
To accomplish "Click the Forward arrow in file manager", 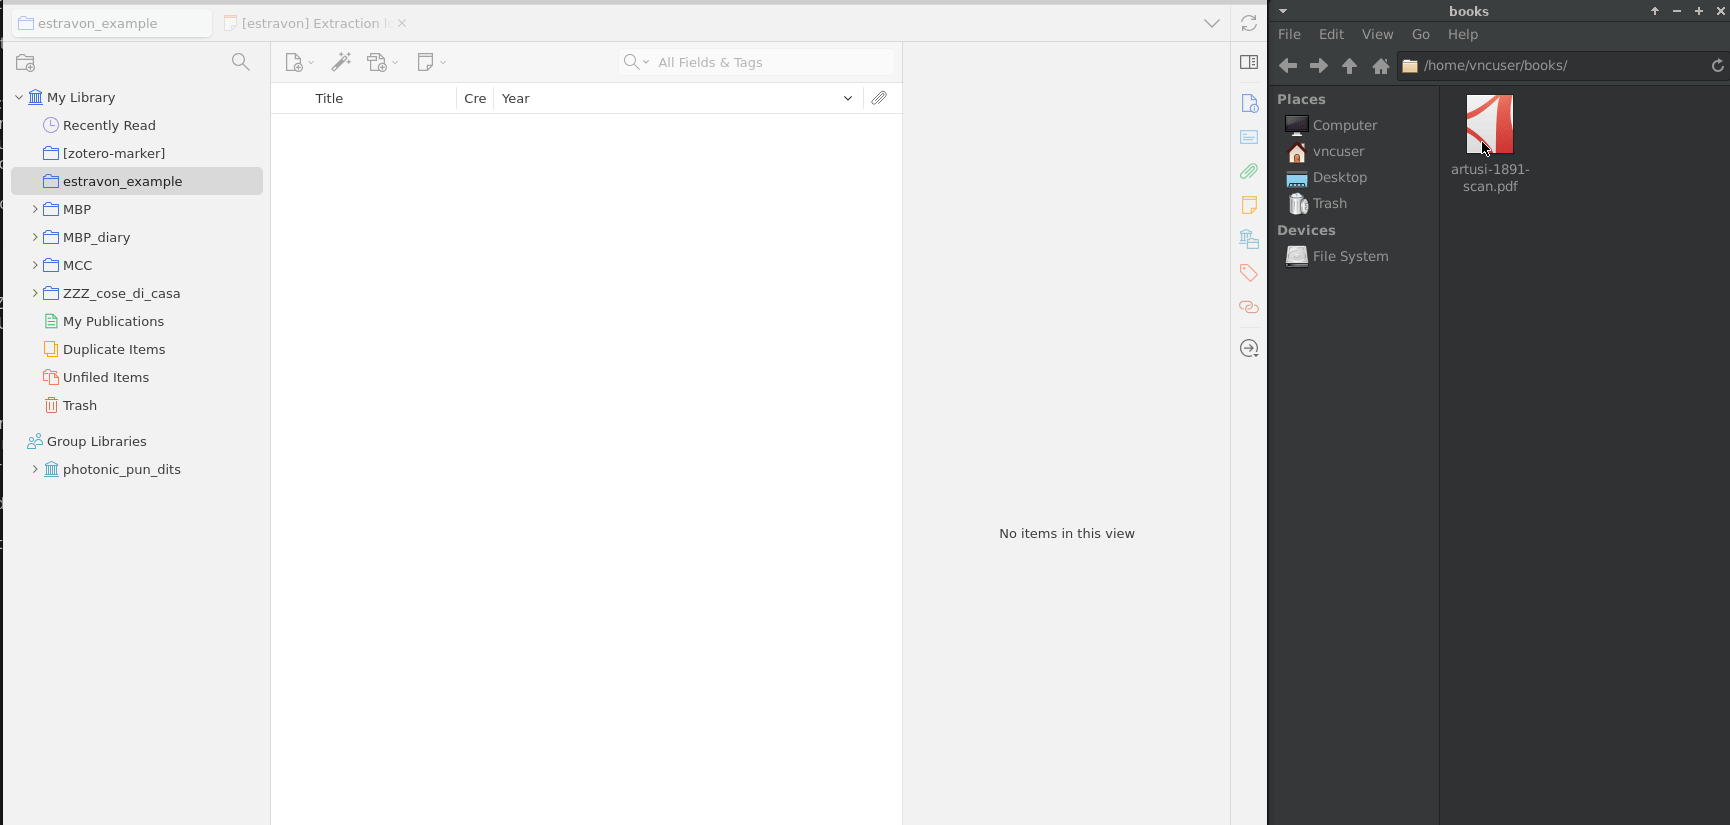I will [x=1319, y=66].
